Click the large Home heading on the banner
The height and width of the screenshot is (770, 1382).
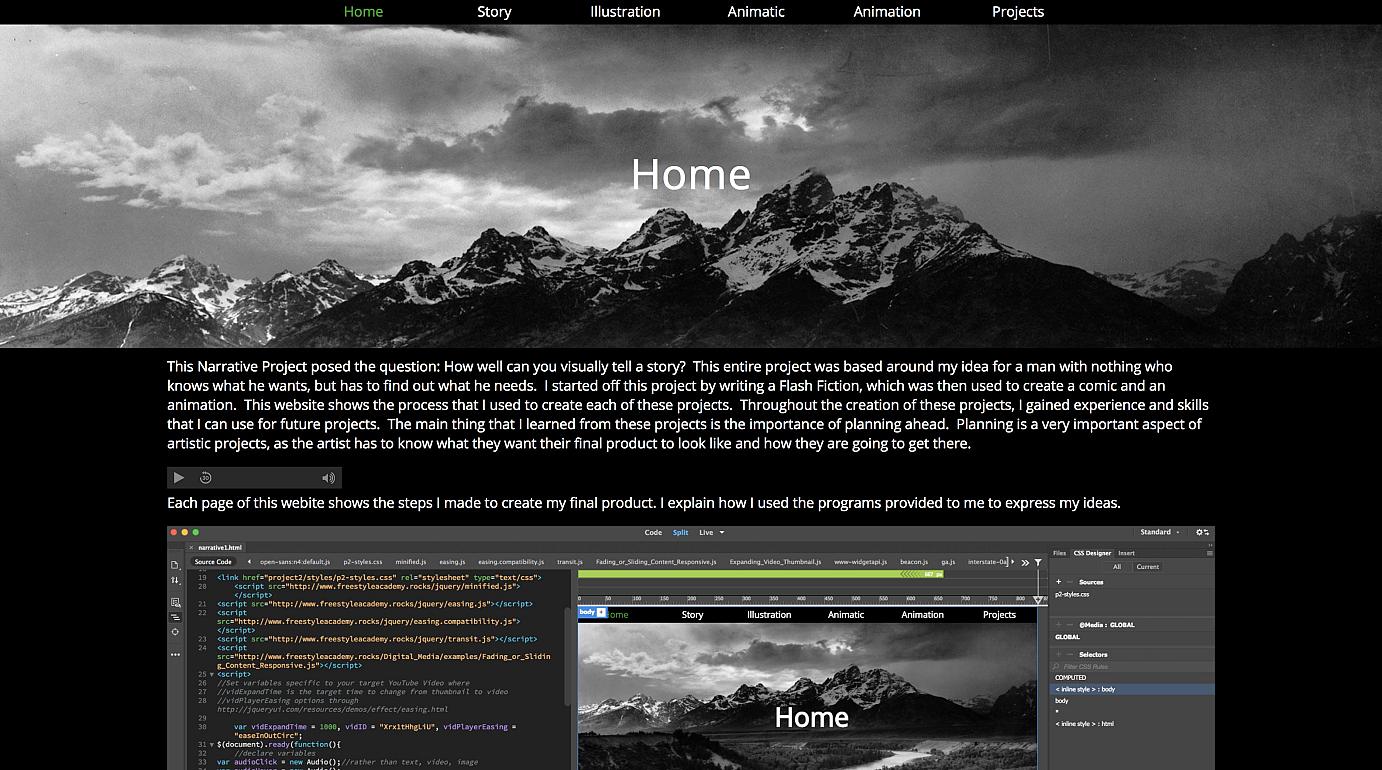tap(691, 175)
